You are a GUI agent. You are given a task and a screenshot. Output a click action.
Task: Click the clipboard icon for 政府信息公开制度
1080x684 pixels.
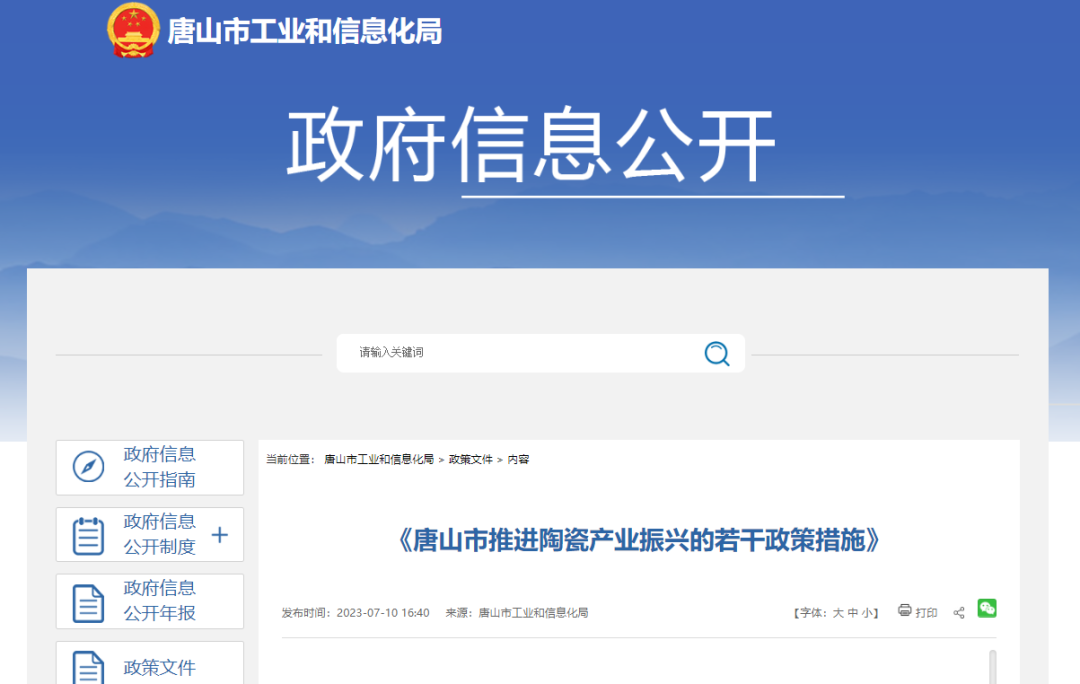coord(88,535)
